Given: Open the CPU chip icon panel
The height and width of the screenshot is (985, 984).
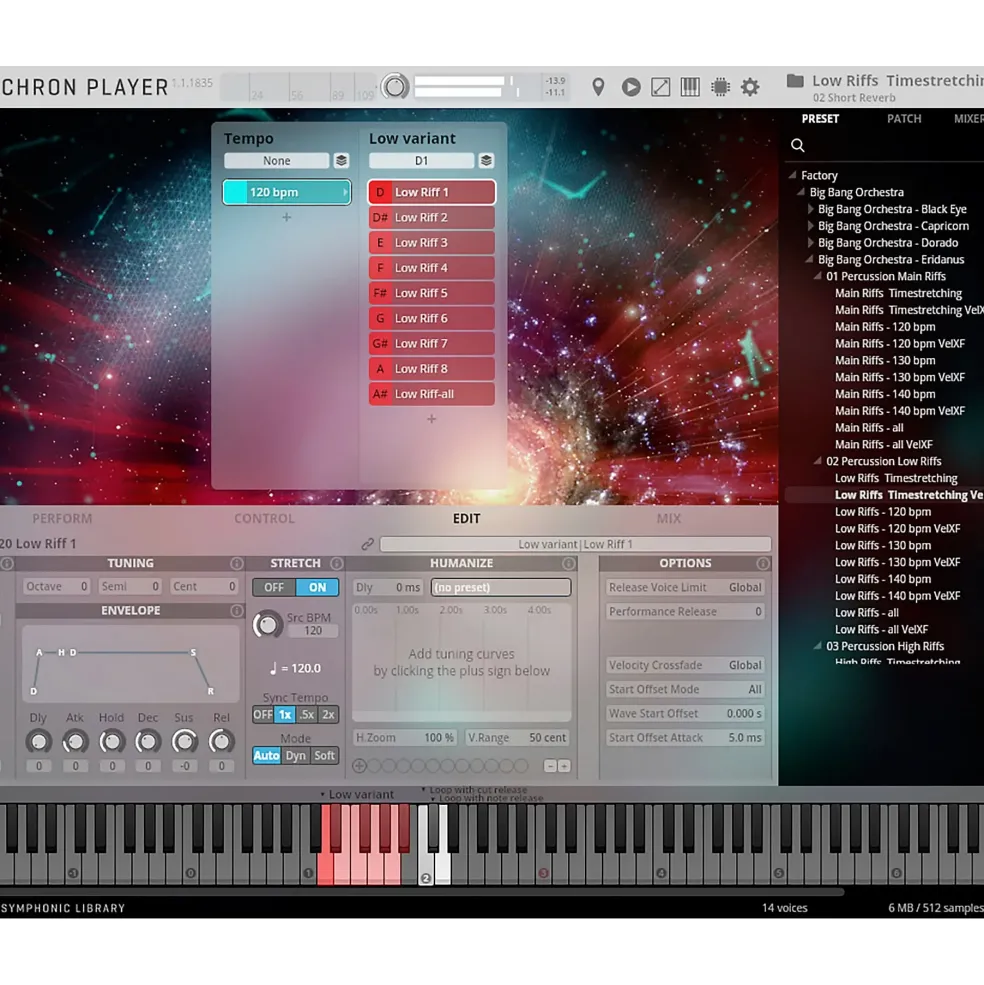Looking at the screenshot, I should pos(720,87).
